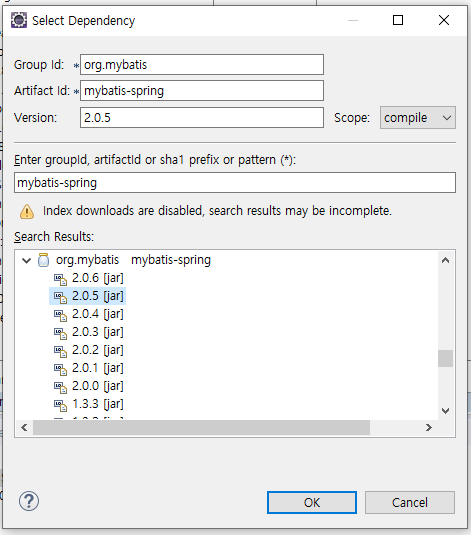
Task: Click the file icon next to 2.0.0 [jar]
Action: 60,387
